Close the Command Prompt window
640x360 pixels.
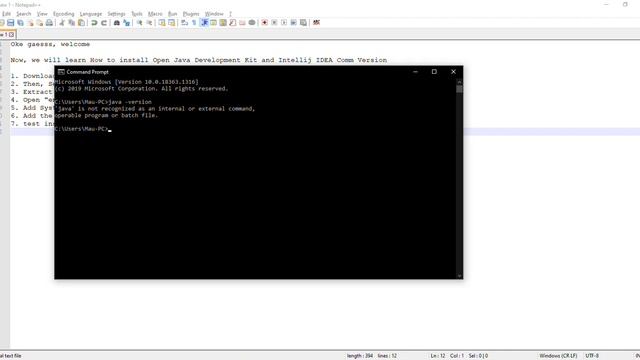[453, 72]
